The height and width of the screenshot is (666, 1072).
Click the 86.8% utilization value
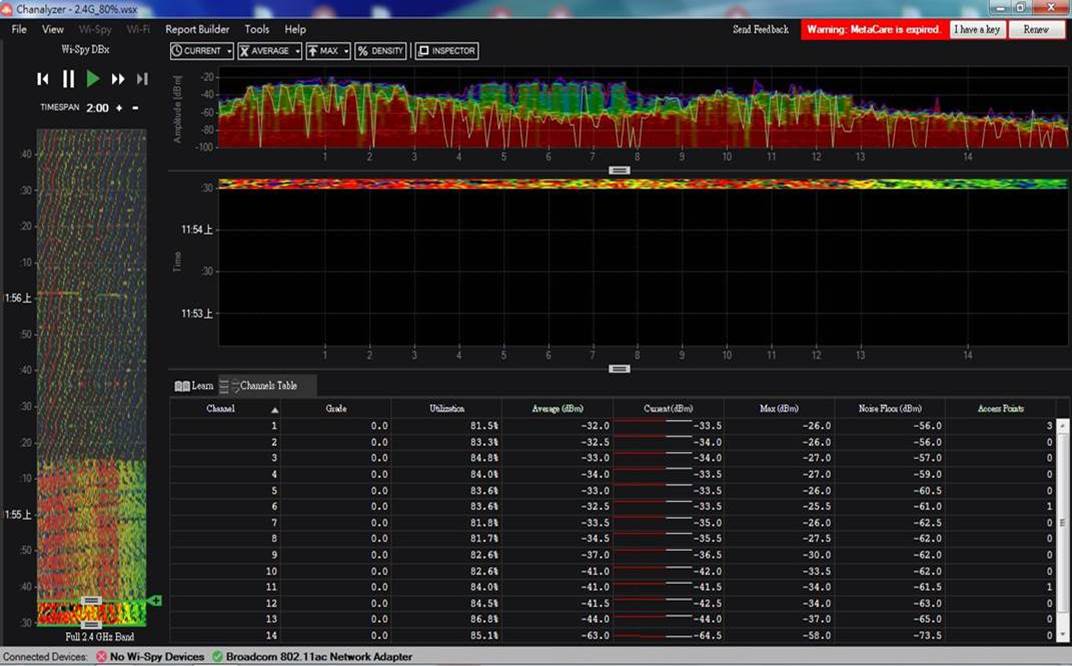(484, 620)
